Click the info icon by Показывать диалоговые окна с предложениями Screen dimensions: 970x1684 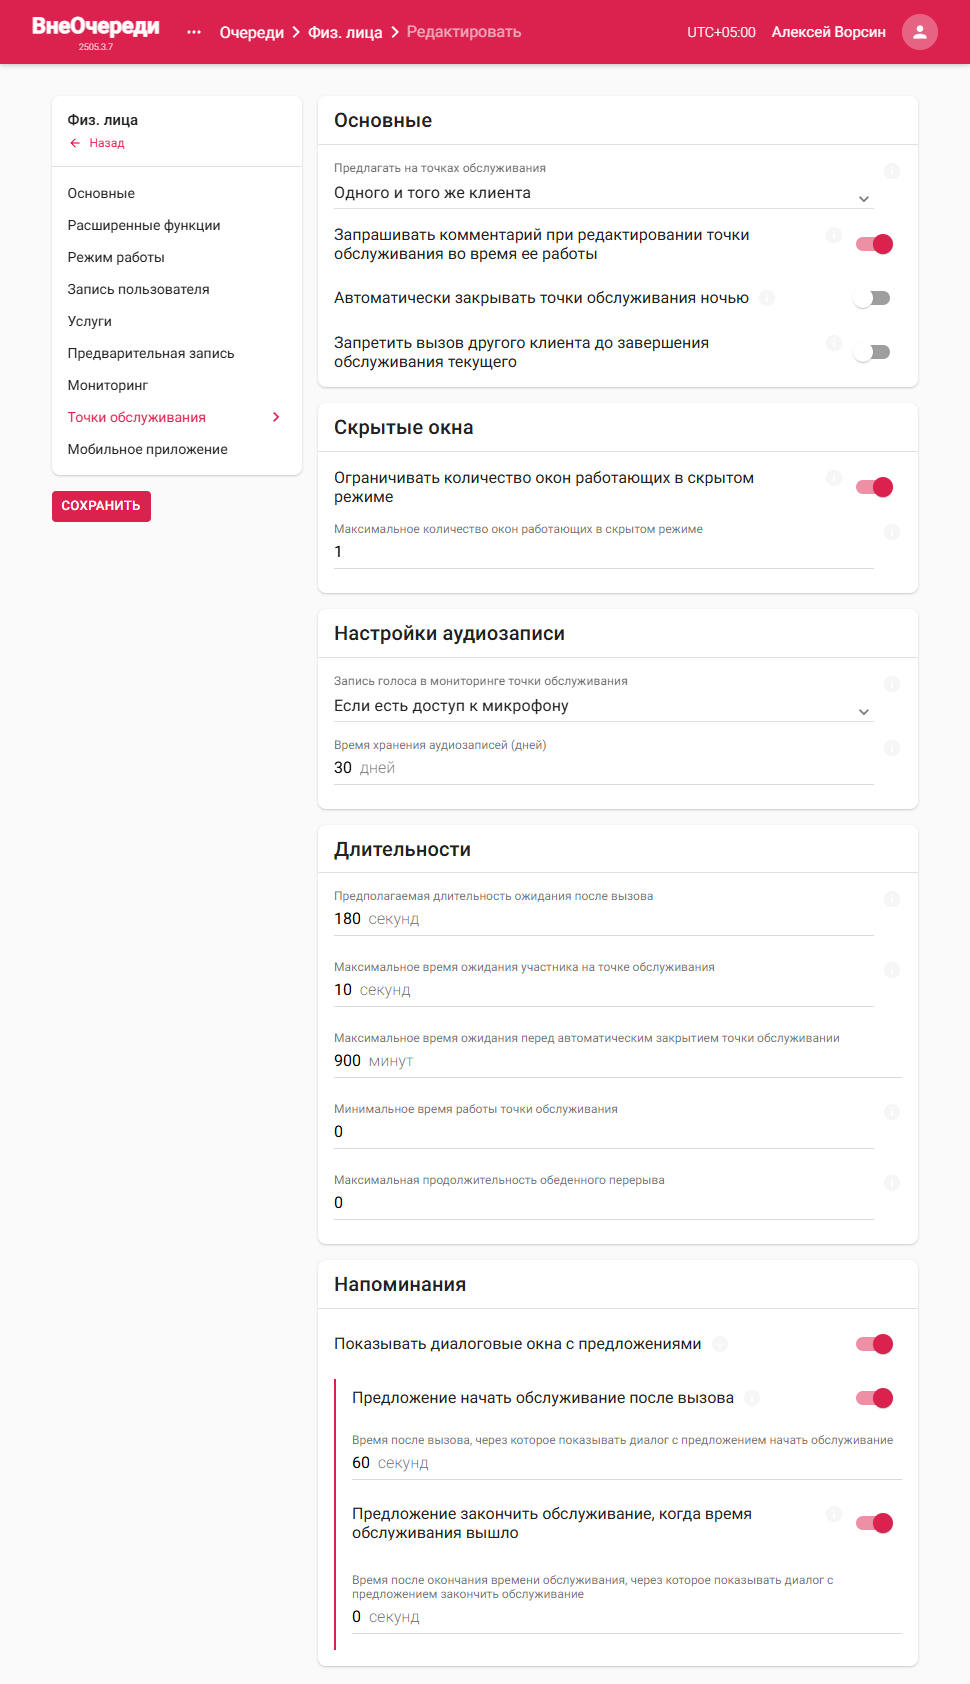click(720, 1344)
